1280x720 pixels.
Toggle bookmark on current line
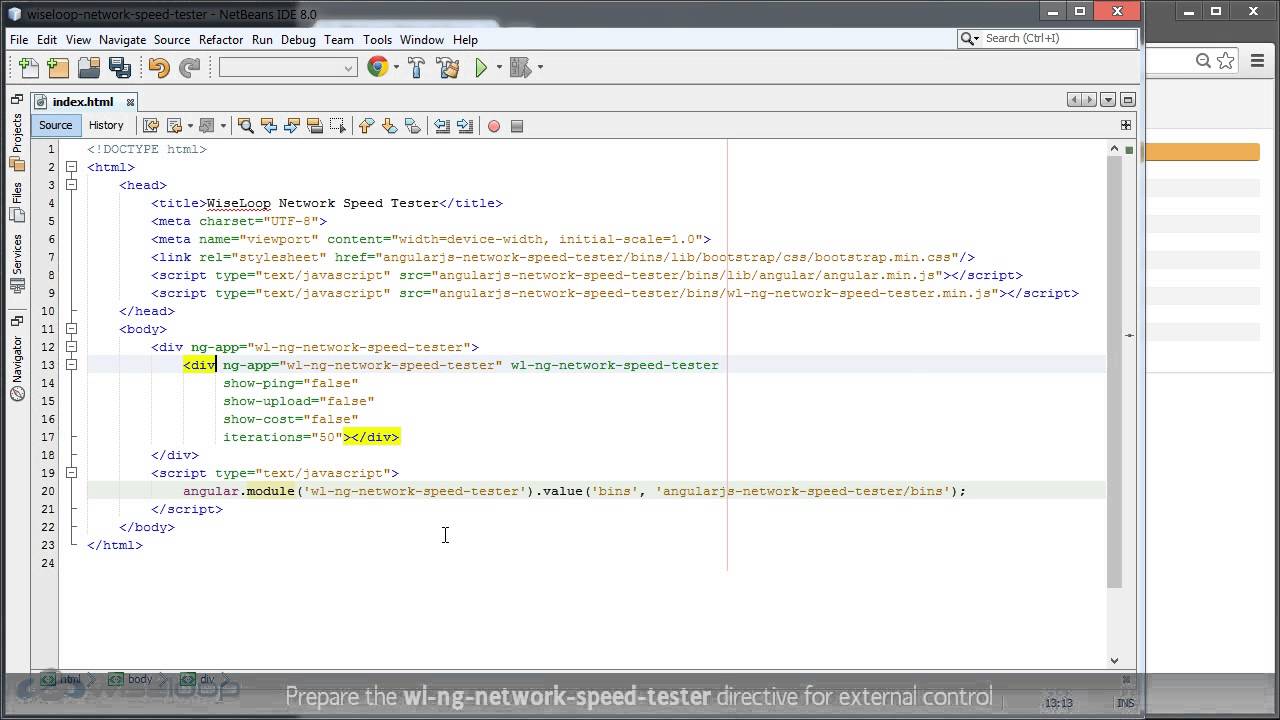412,125
